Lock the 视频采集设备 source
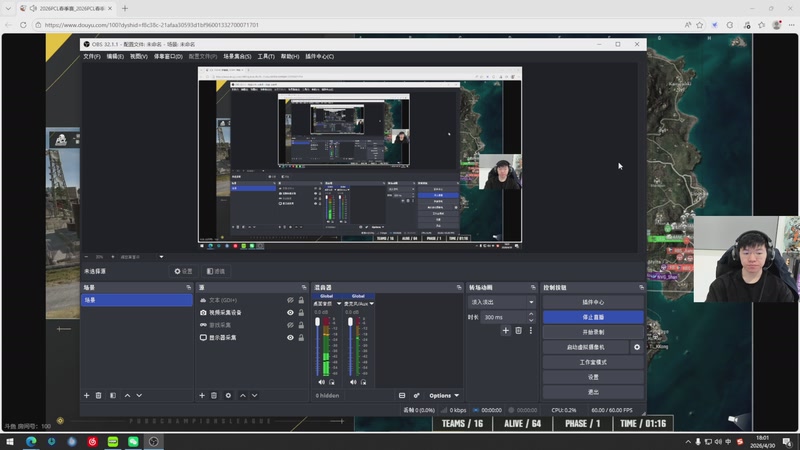This screenshot has height=450, width=800. pyautogui.click(x=301, y=312)
